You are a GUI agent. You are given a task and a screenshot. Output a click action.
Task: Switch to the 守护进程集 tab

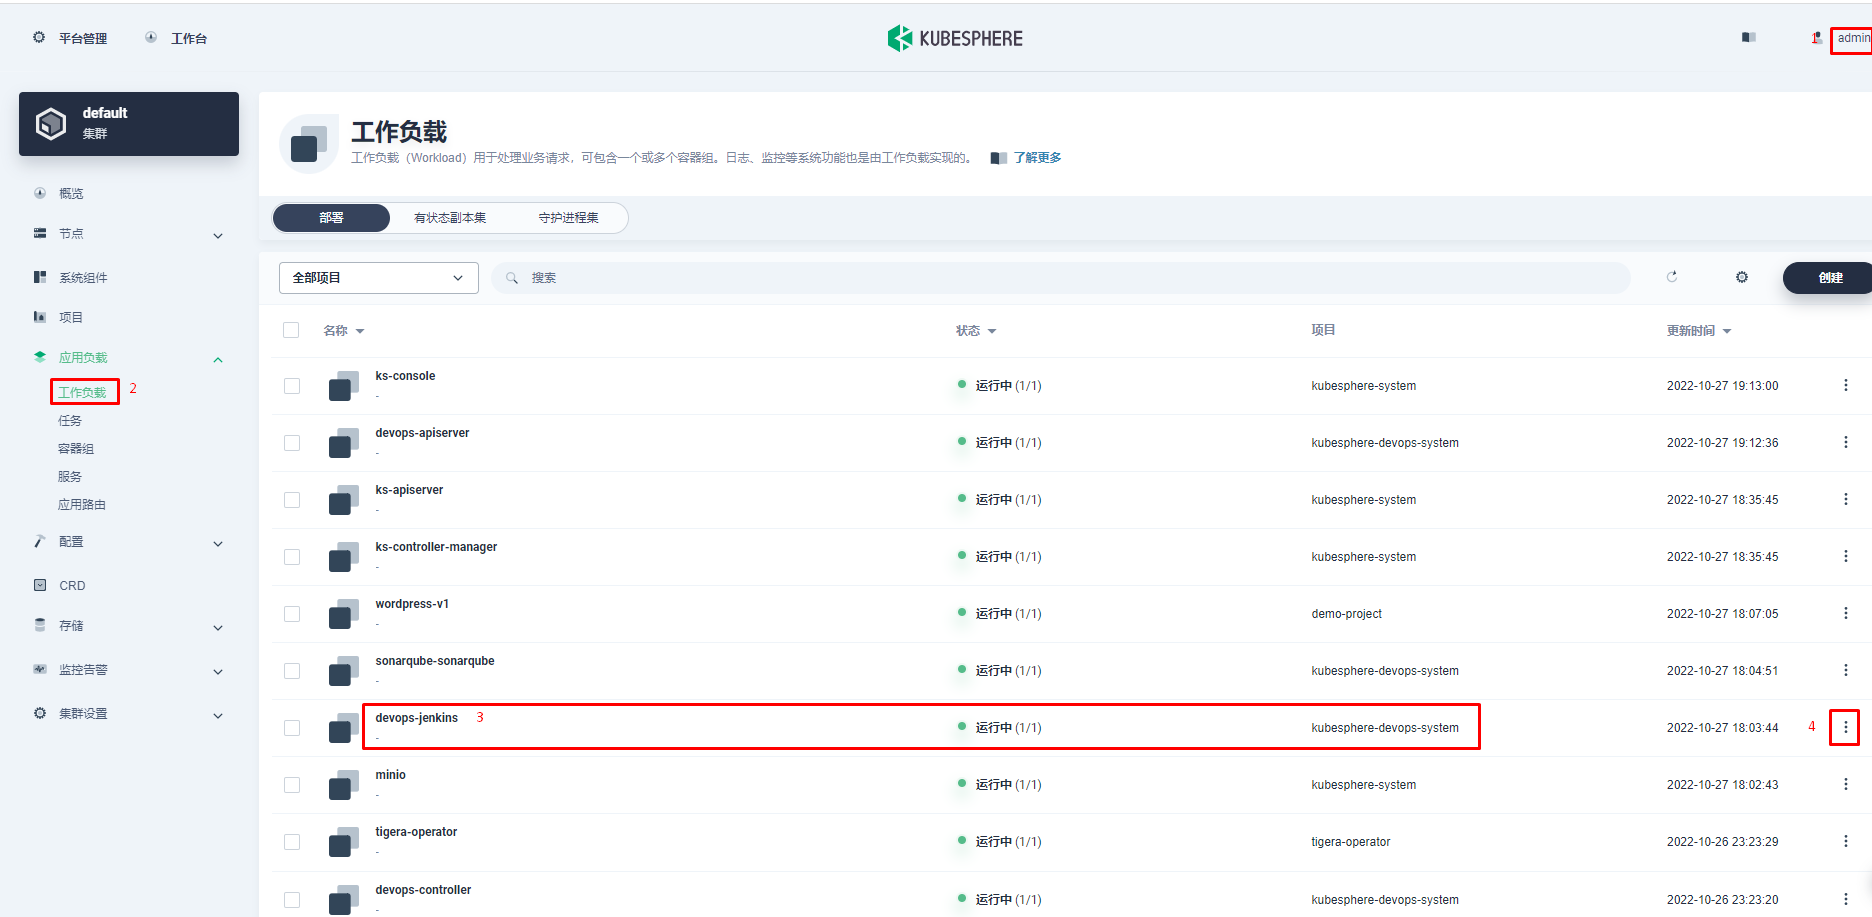pyautogui.click(x=568, y=218)
